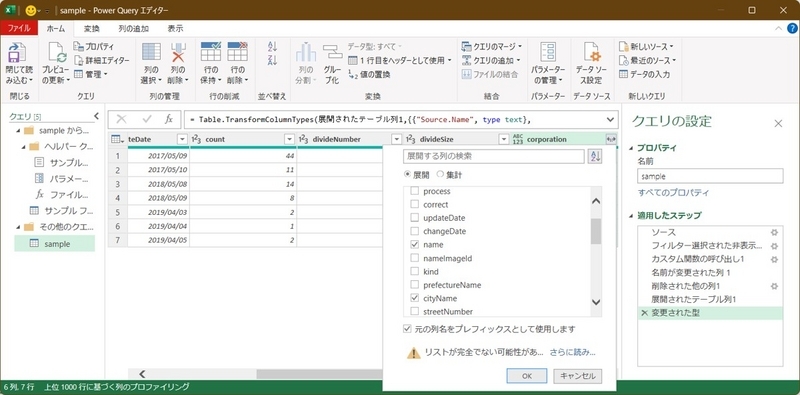
Task: Uncheck the name checkbox
Action: [415, 244]
